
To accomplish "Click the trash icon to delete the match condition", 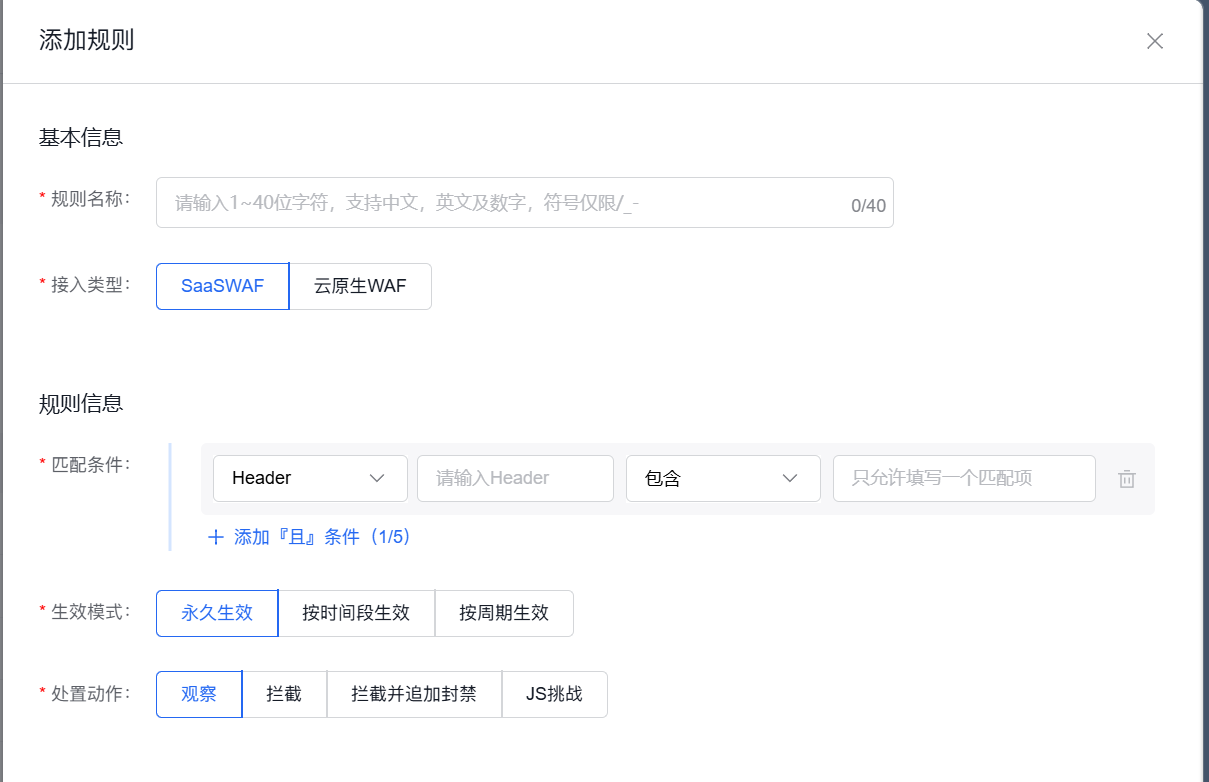I will click(x=1127, y=479).
